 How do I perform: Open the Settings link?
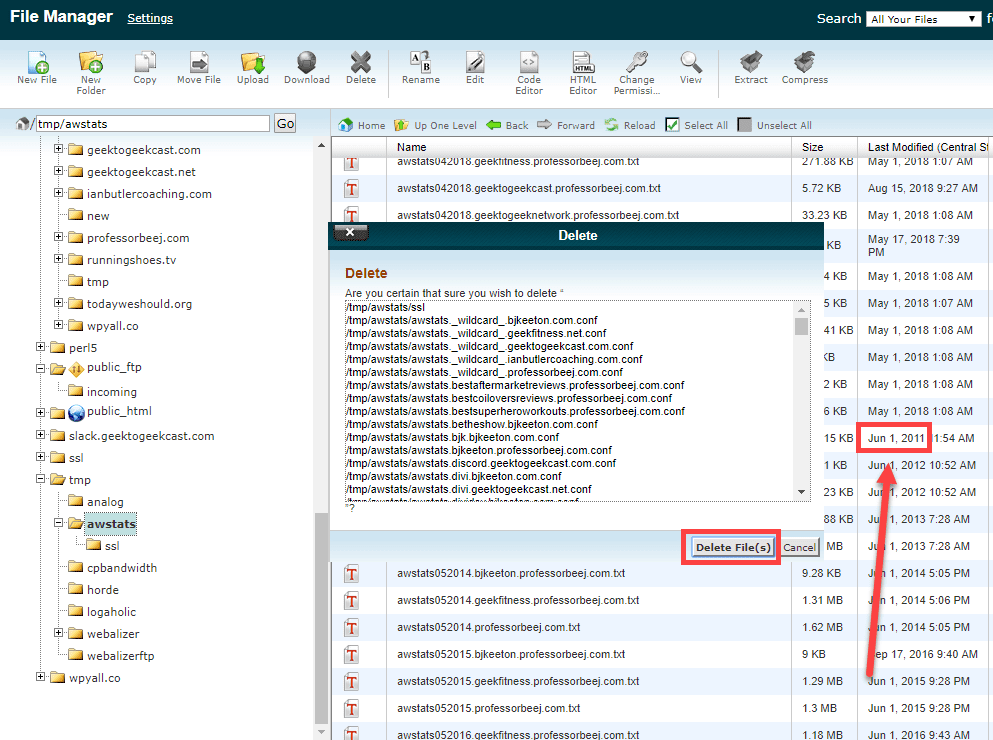click(150, 18)
